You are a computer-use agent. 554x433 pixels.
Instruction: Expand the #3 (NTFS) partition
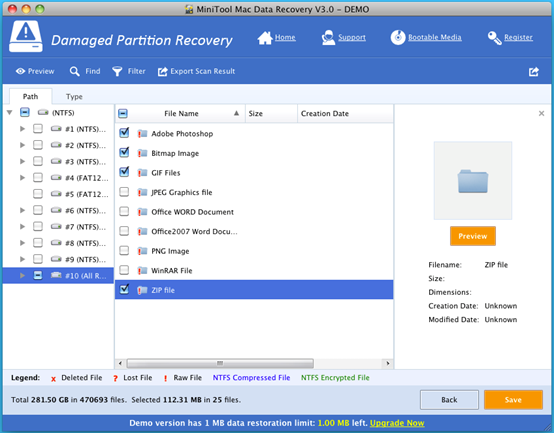click(x=22, y=161)
